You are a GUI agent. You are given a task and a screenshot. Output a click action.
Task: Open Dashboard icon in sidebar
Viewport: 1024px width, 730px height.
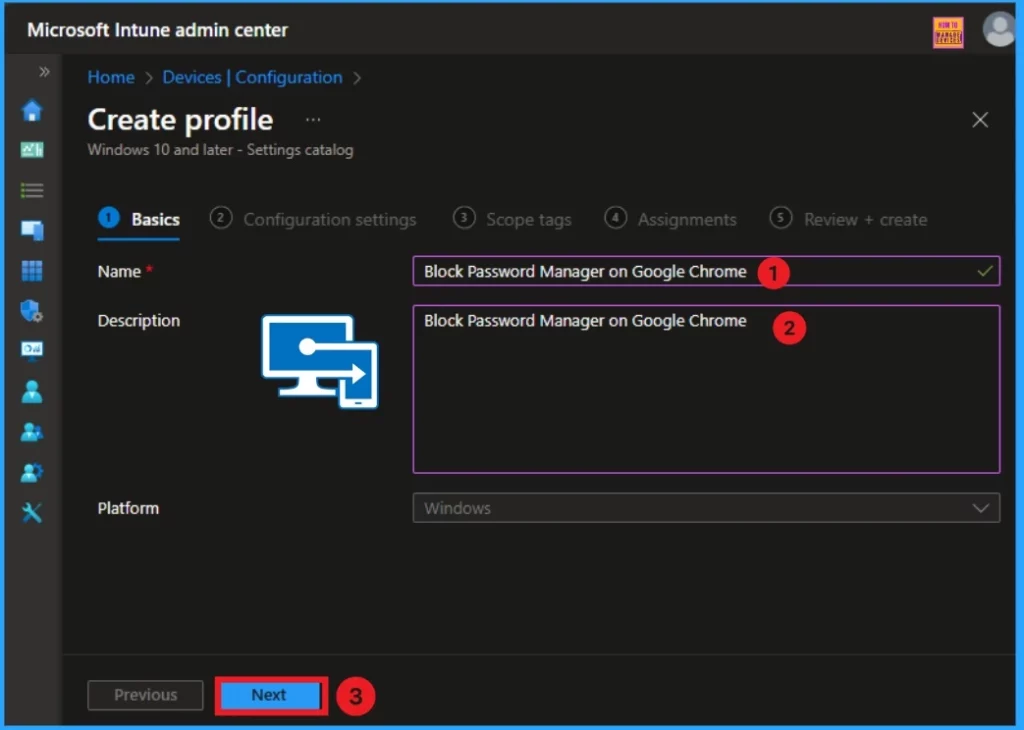[32, 150]
